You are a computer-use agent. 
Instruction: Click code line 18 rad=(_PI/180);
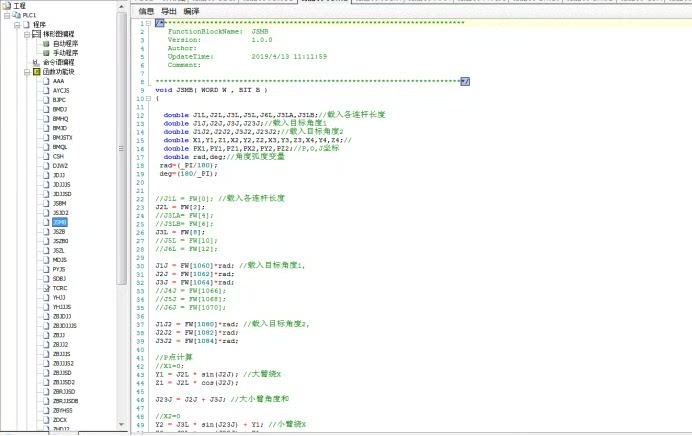click(x=189, y=165)
